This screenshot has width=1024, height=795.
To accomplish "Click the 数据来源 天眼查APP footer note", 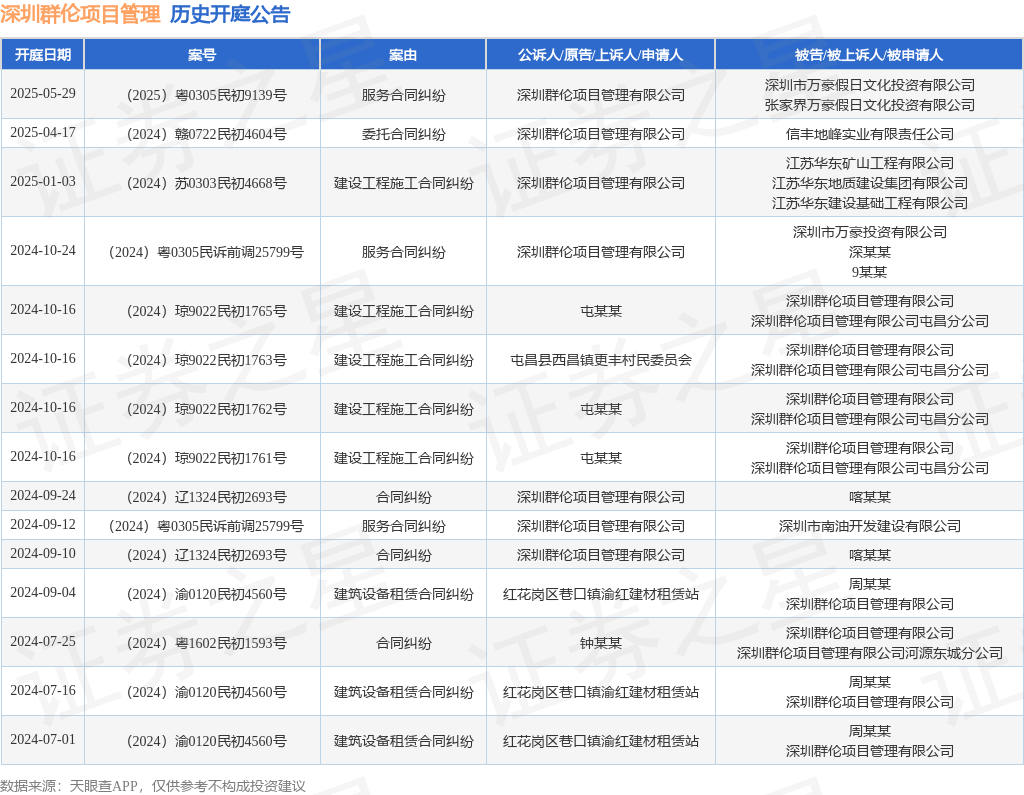I will (x=153, y=786).
